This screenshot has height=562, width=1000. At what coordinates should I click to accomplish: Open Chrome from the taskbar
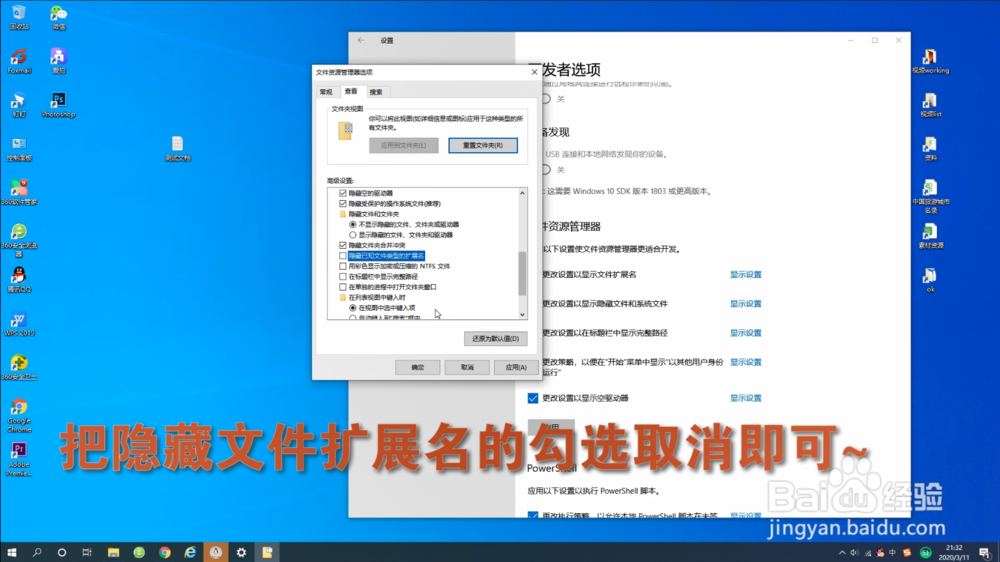pos(165,552)
